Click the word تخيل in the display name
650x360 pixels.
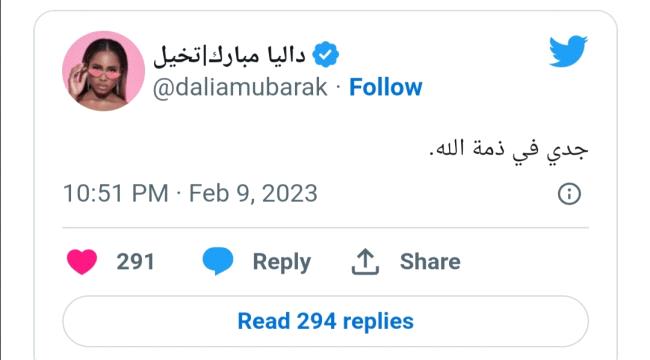tap(177, 56)
